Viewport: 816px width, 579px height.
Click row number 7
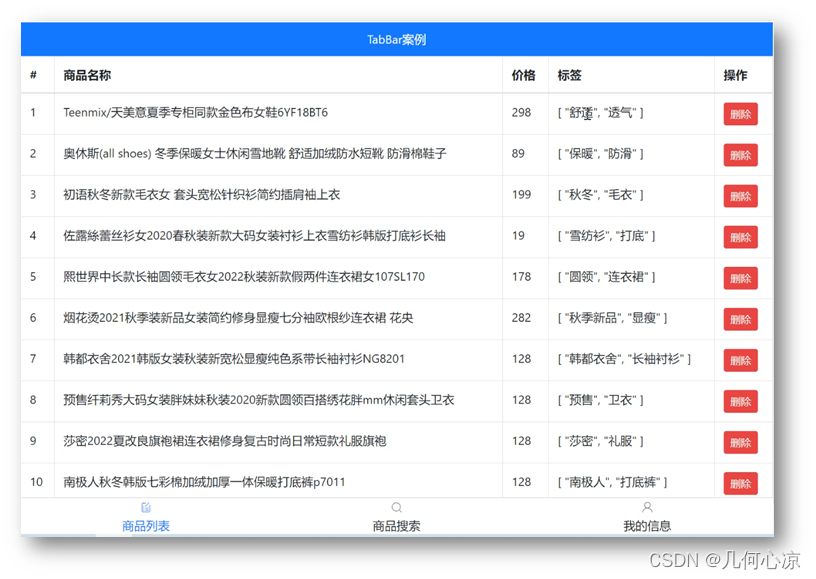tap(33, 359)
